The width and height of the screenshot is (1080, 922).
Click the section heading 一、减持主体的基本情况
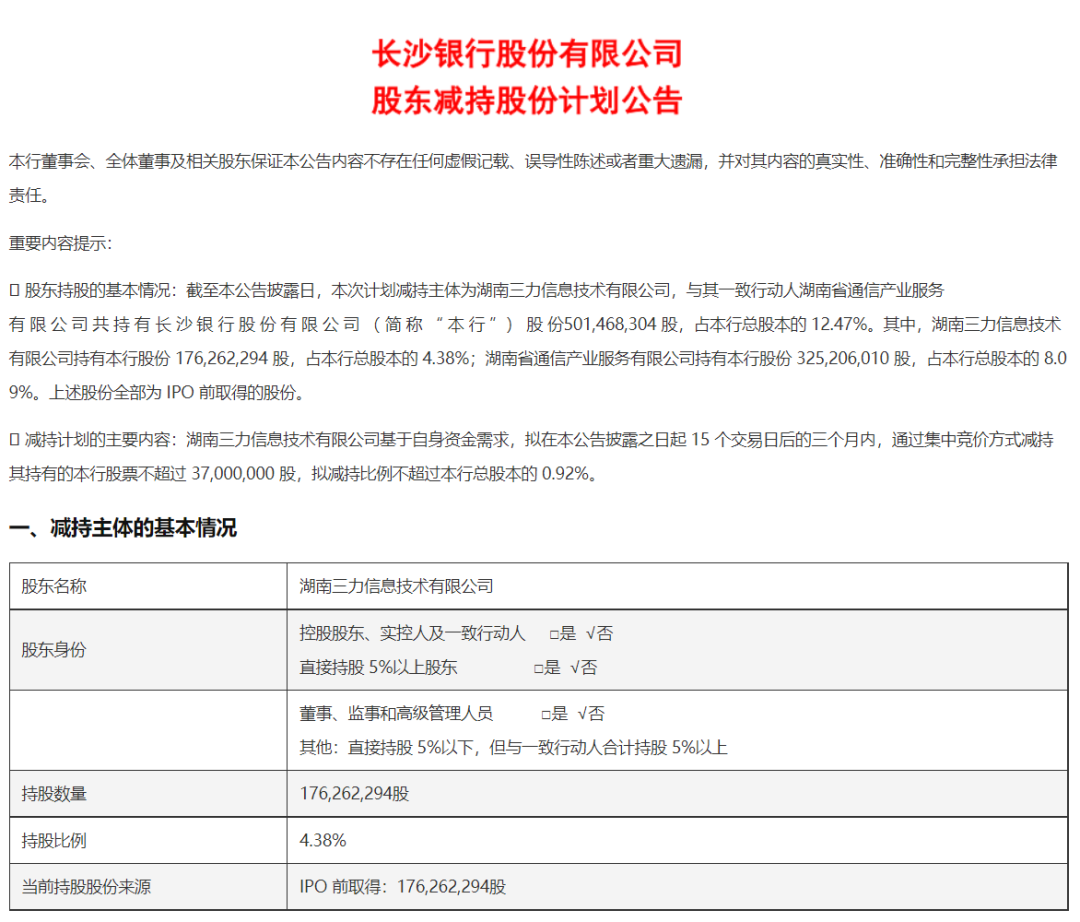coord(123,528)
